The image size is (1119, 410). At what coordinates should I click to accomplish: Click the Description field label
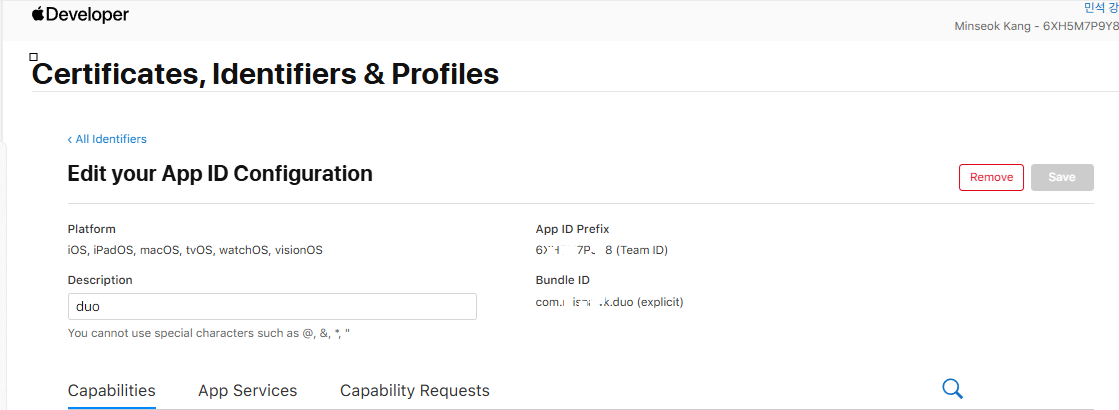[100, 280]
